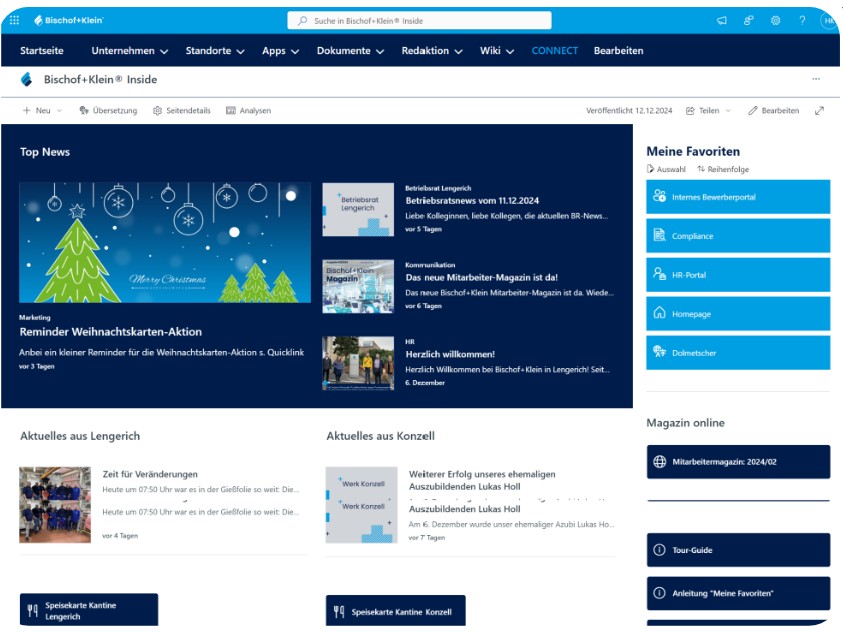Click the Dolmetscher translate icon
The image size is (844, 632).
pyautogui.click(x=659, y=352)
